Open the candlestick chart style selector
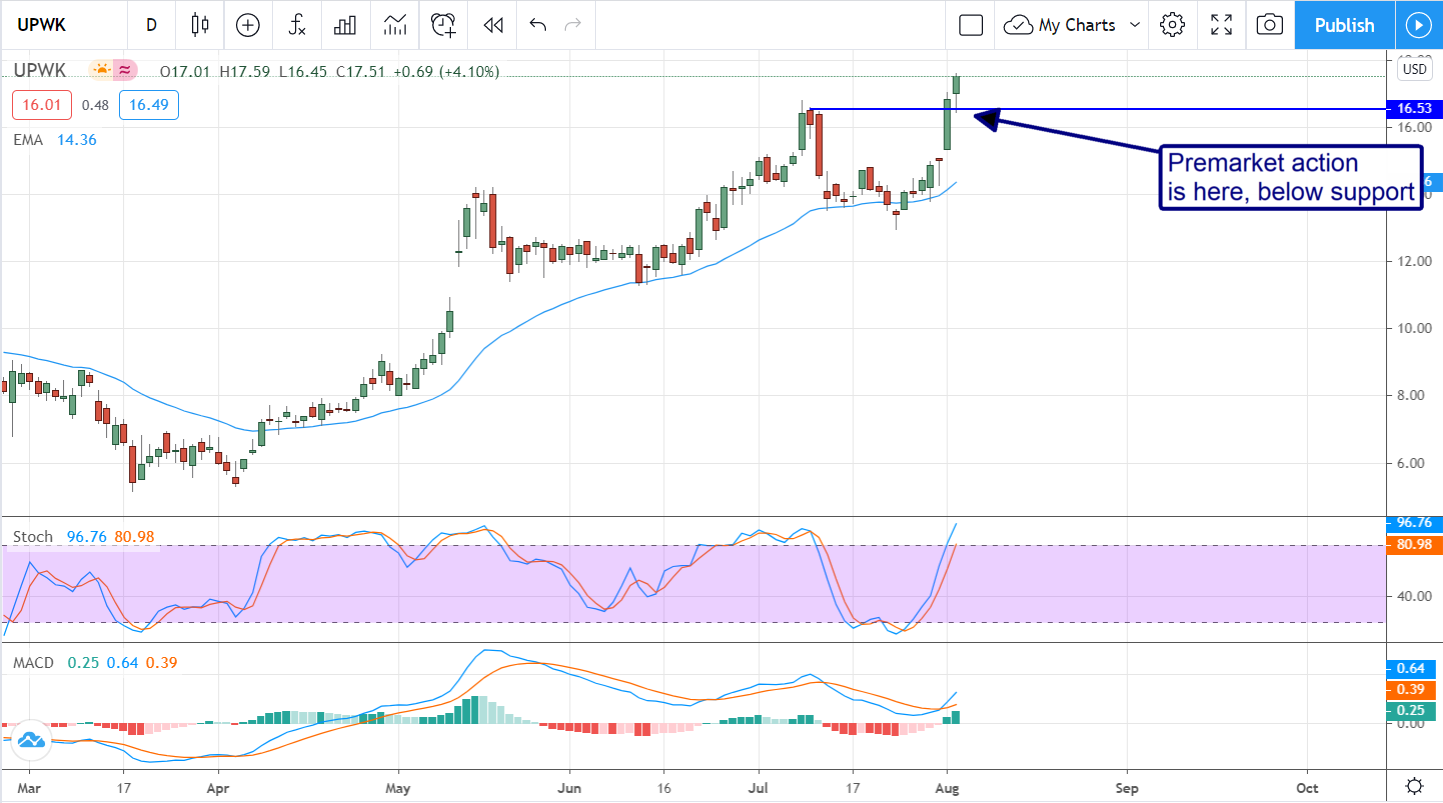1443x803 pixels. tap(200, 25)
